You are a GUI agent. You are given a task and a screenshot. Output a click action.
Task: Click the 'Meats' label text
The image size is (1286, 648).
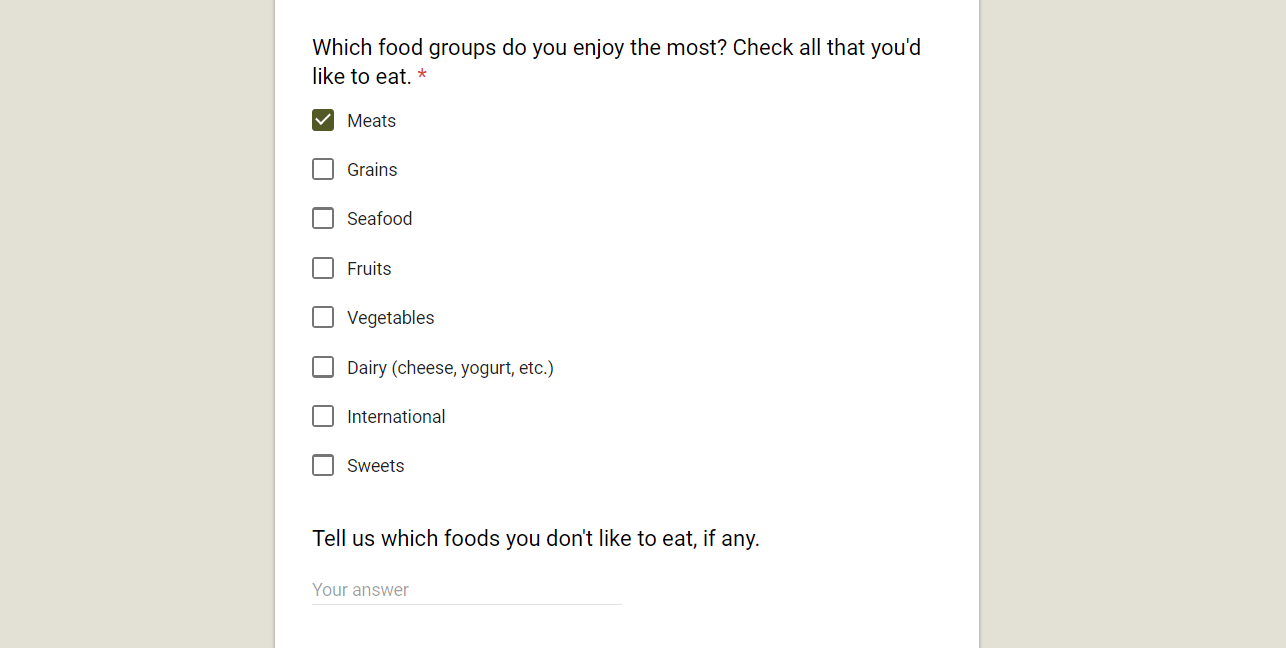pos(371,121)
